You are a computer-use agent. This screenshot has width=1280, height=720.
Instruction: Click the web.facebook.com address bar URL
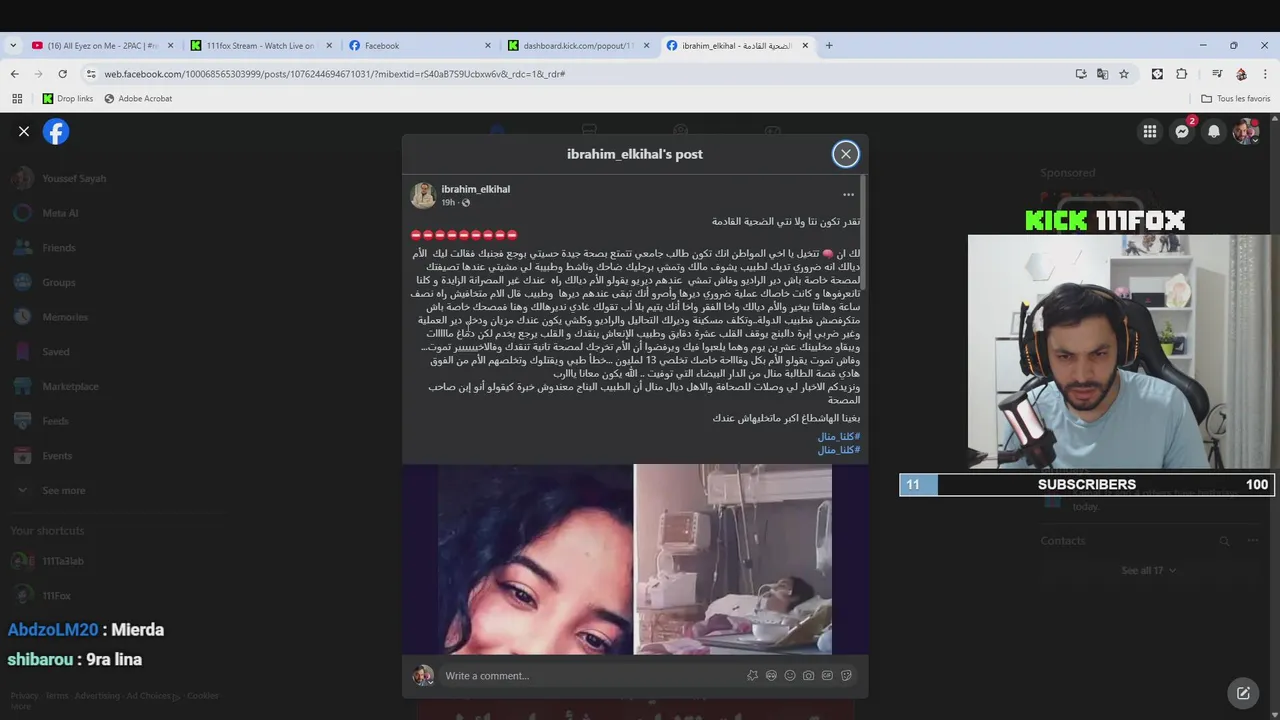[x=335, y=74]
